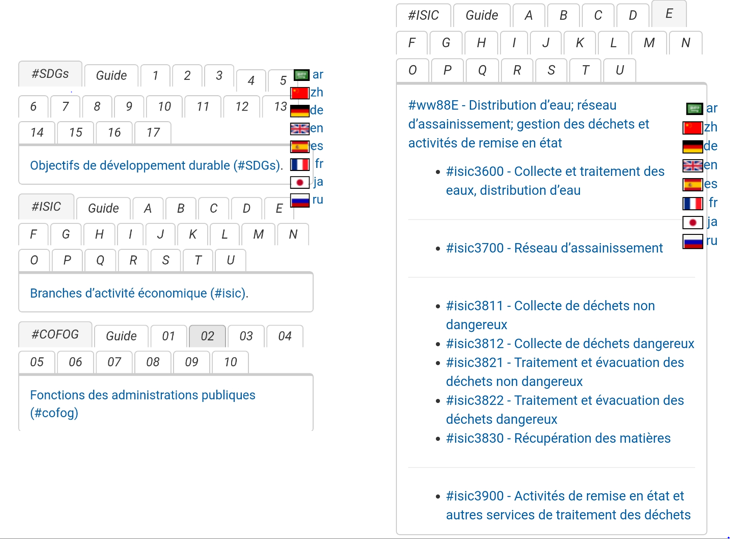730x539 pixels.
Task: Choose the Russian flag in the left panel
Action: 300,200
